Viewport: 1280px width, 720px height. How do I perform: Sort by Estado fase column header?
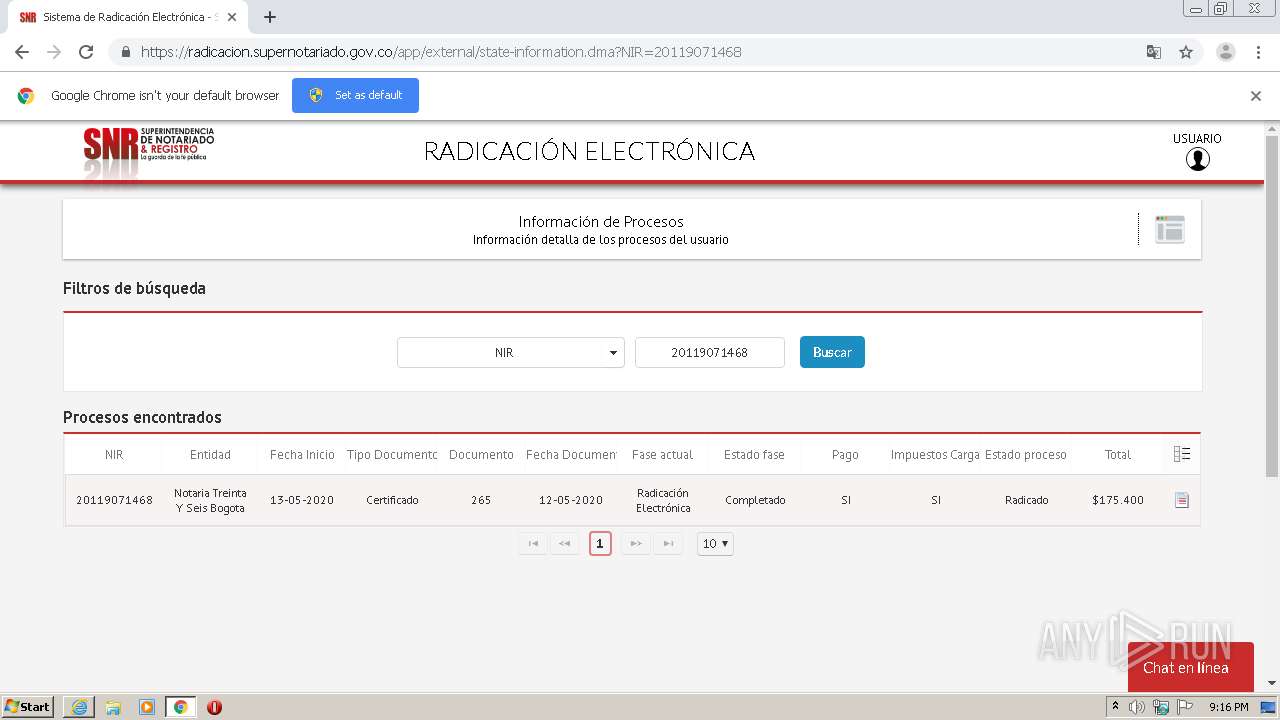click(x=754, y=454)
